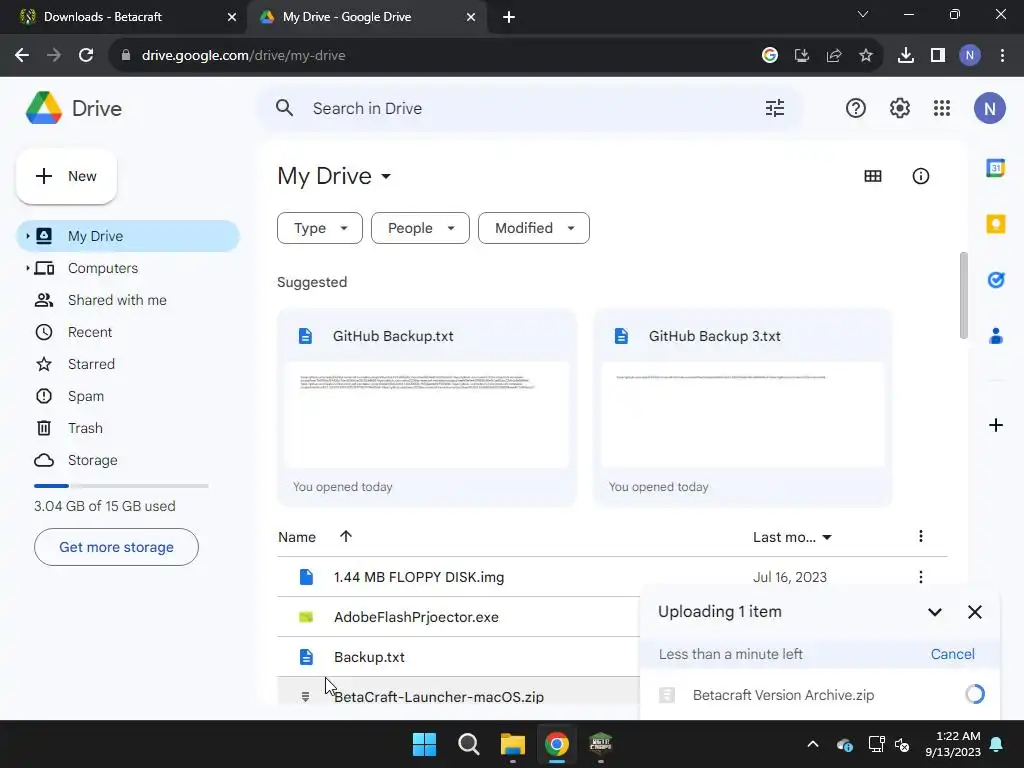Open Google Keep side panel
The image size is (1024, 768).
(995, 224)
